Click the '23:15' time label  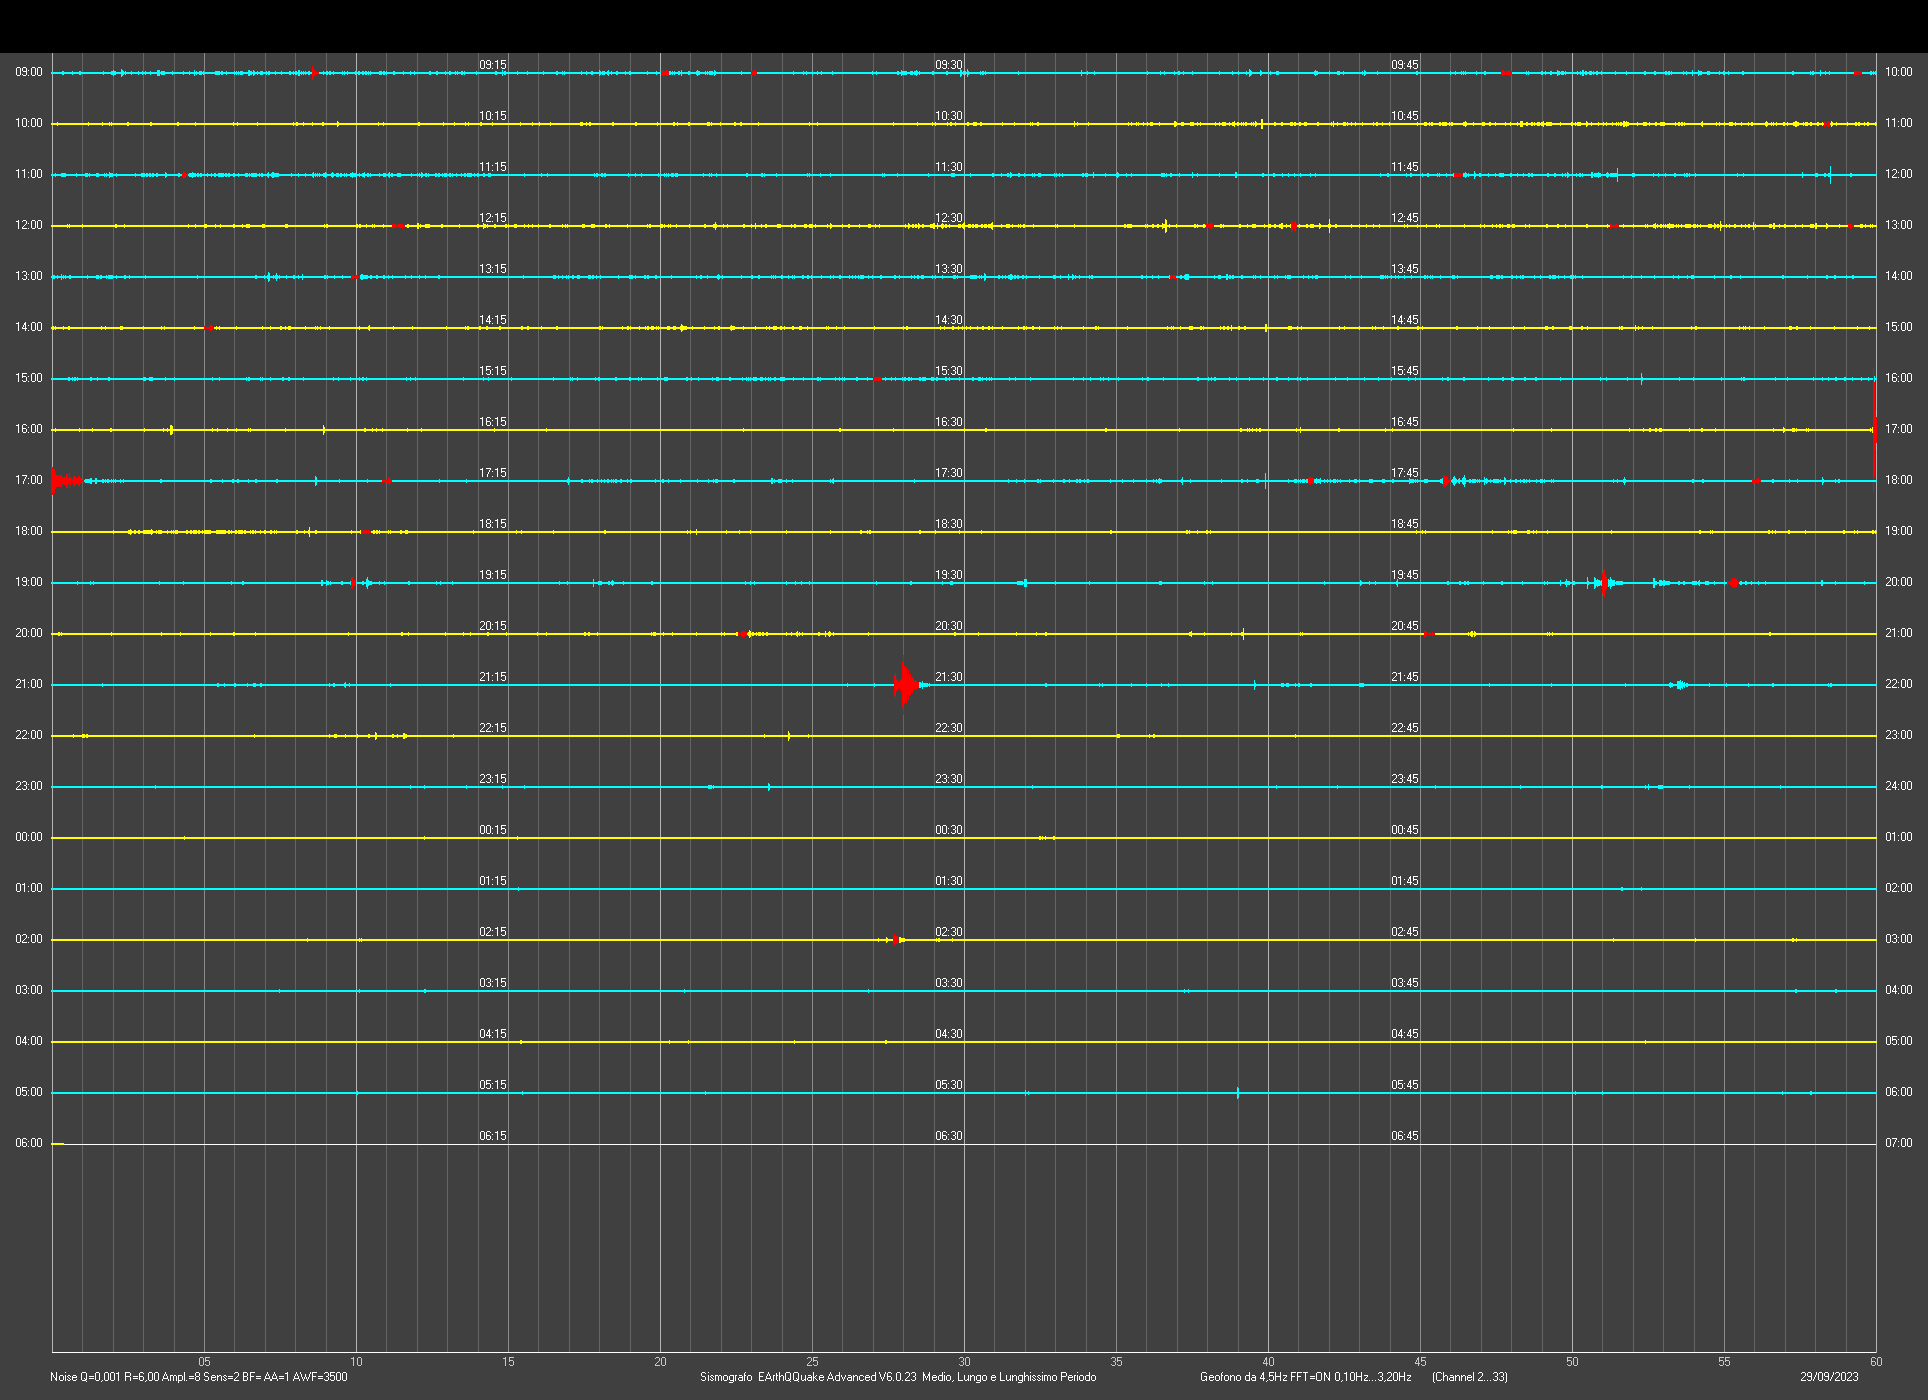[x=493, y=779]
